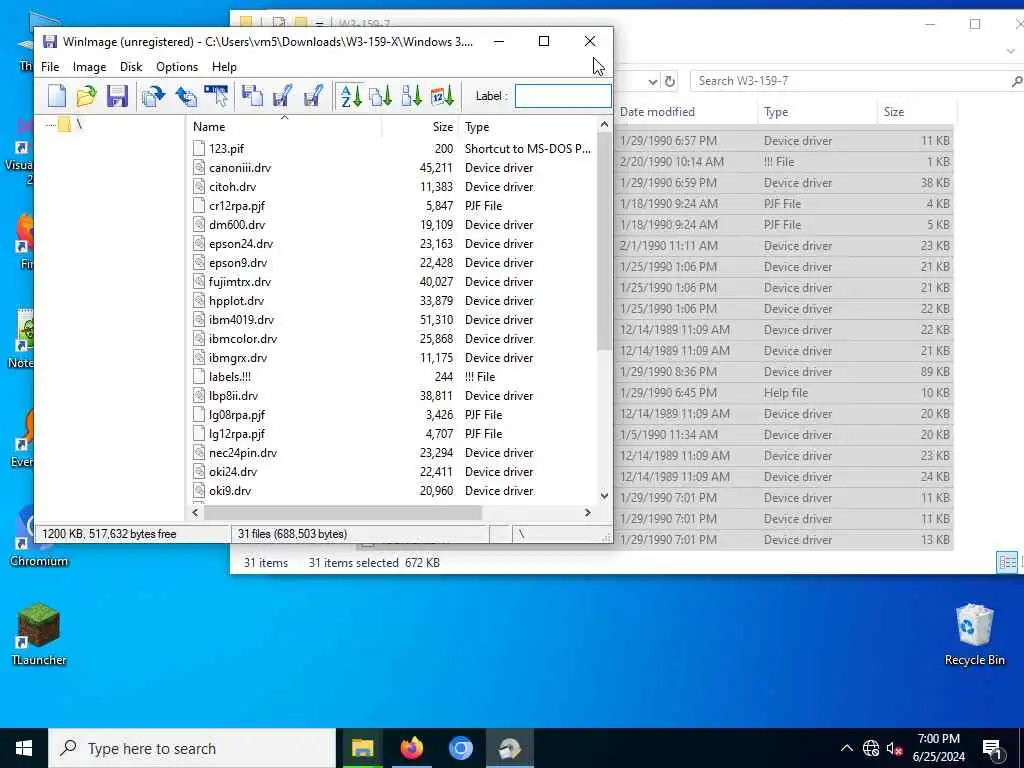
Task: Open Explorer address bar history dropdown
Action: click(x=652, y=82)
